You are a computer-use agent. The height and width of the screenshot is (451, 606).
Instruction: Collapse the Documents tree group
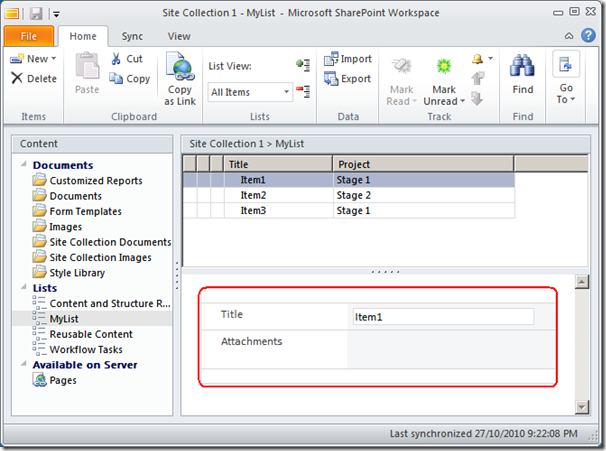(x=24, y=164)
